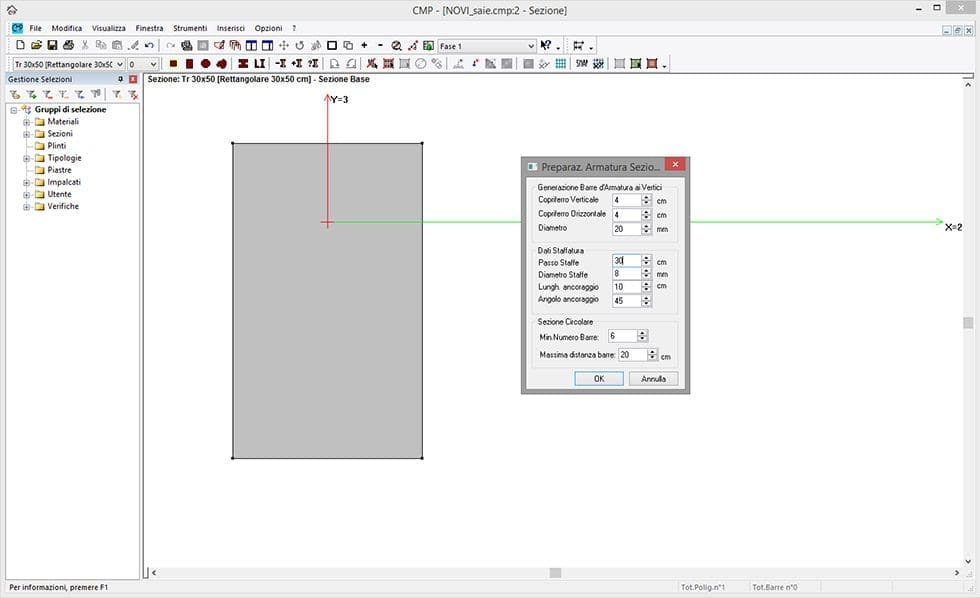980x598 pixels.
Task: Click the SNAP toolbar icon
Action: 581,64
